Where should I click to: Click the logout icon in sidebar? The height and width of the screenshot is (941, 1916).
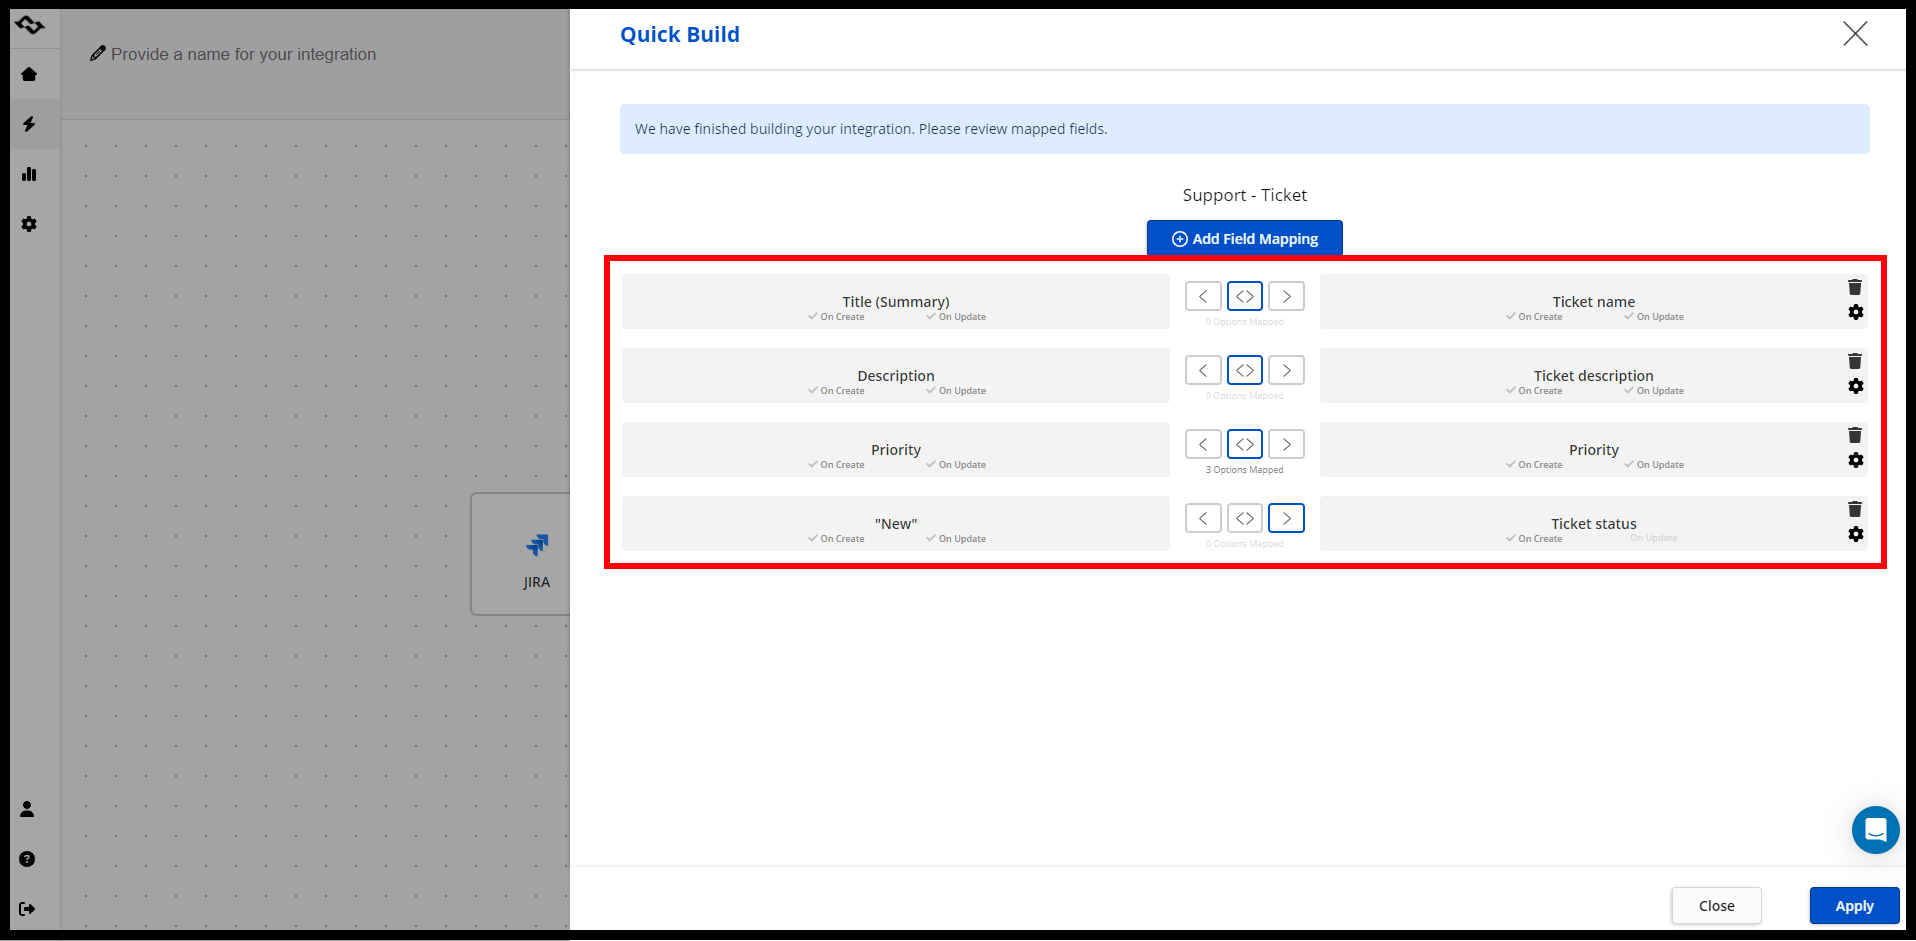pos(27,909)
